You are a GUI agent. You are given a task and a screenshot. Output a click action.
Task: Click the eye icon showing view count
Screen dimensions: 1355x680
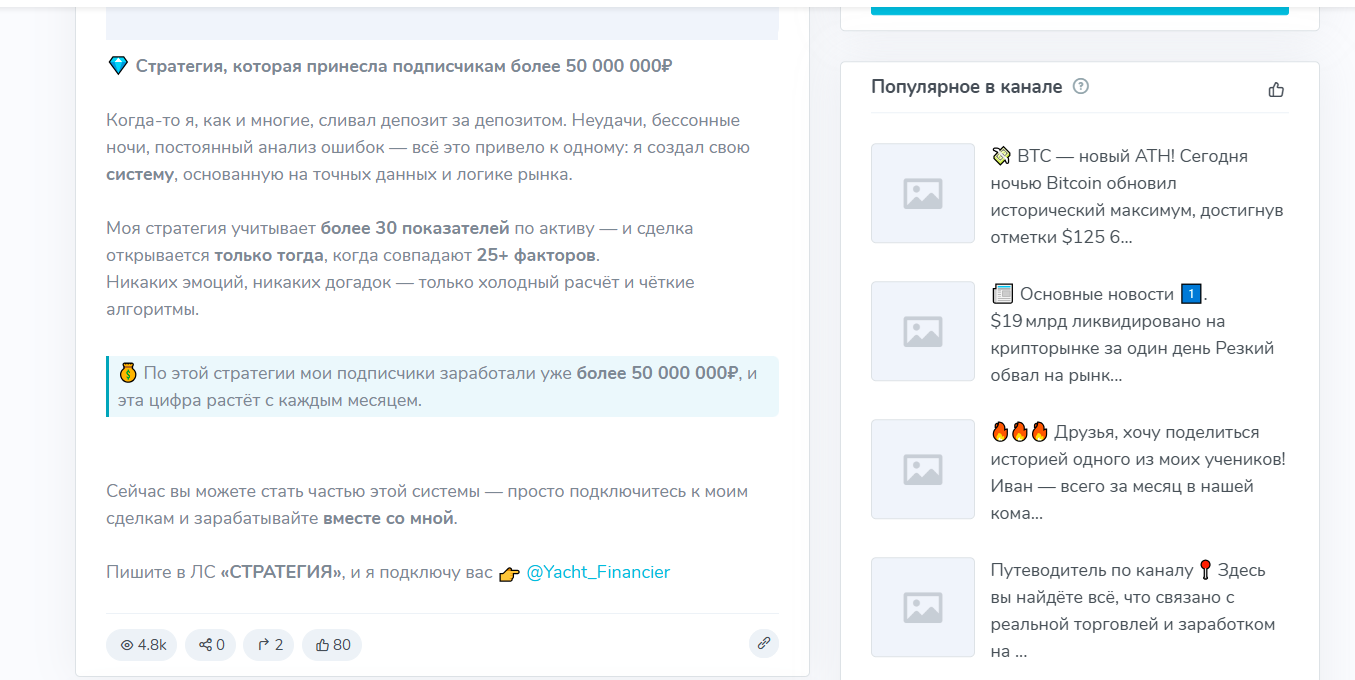tap(125, 645)
